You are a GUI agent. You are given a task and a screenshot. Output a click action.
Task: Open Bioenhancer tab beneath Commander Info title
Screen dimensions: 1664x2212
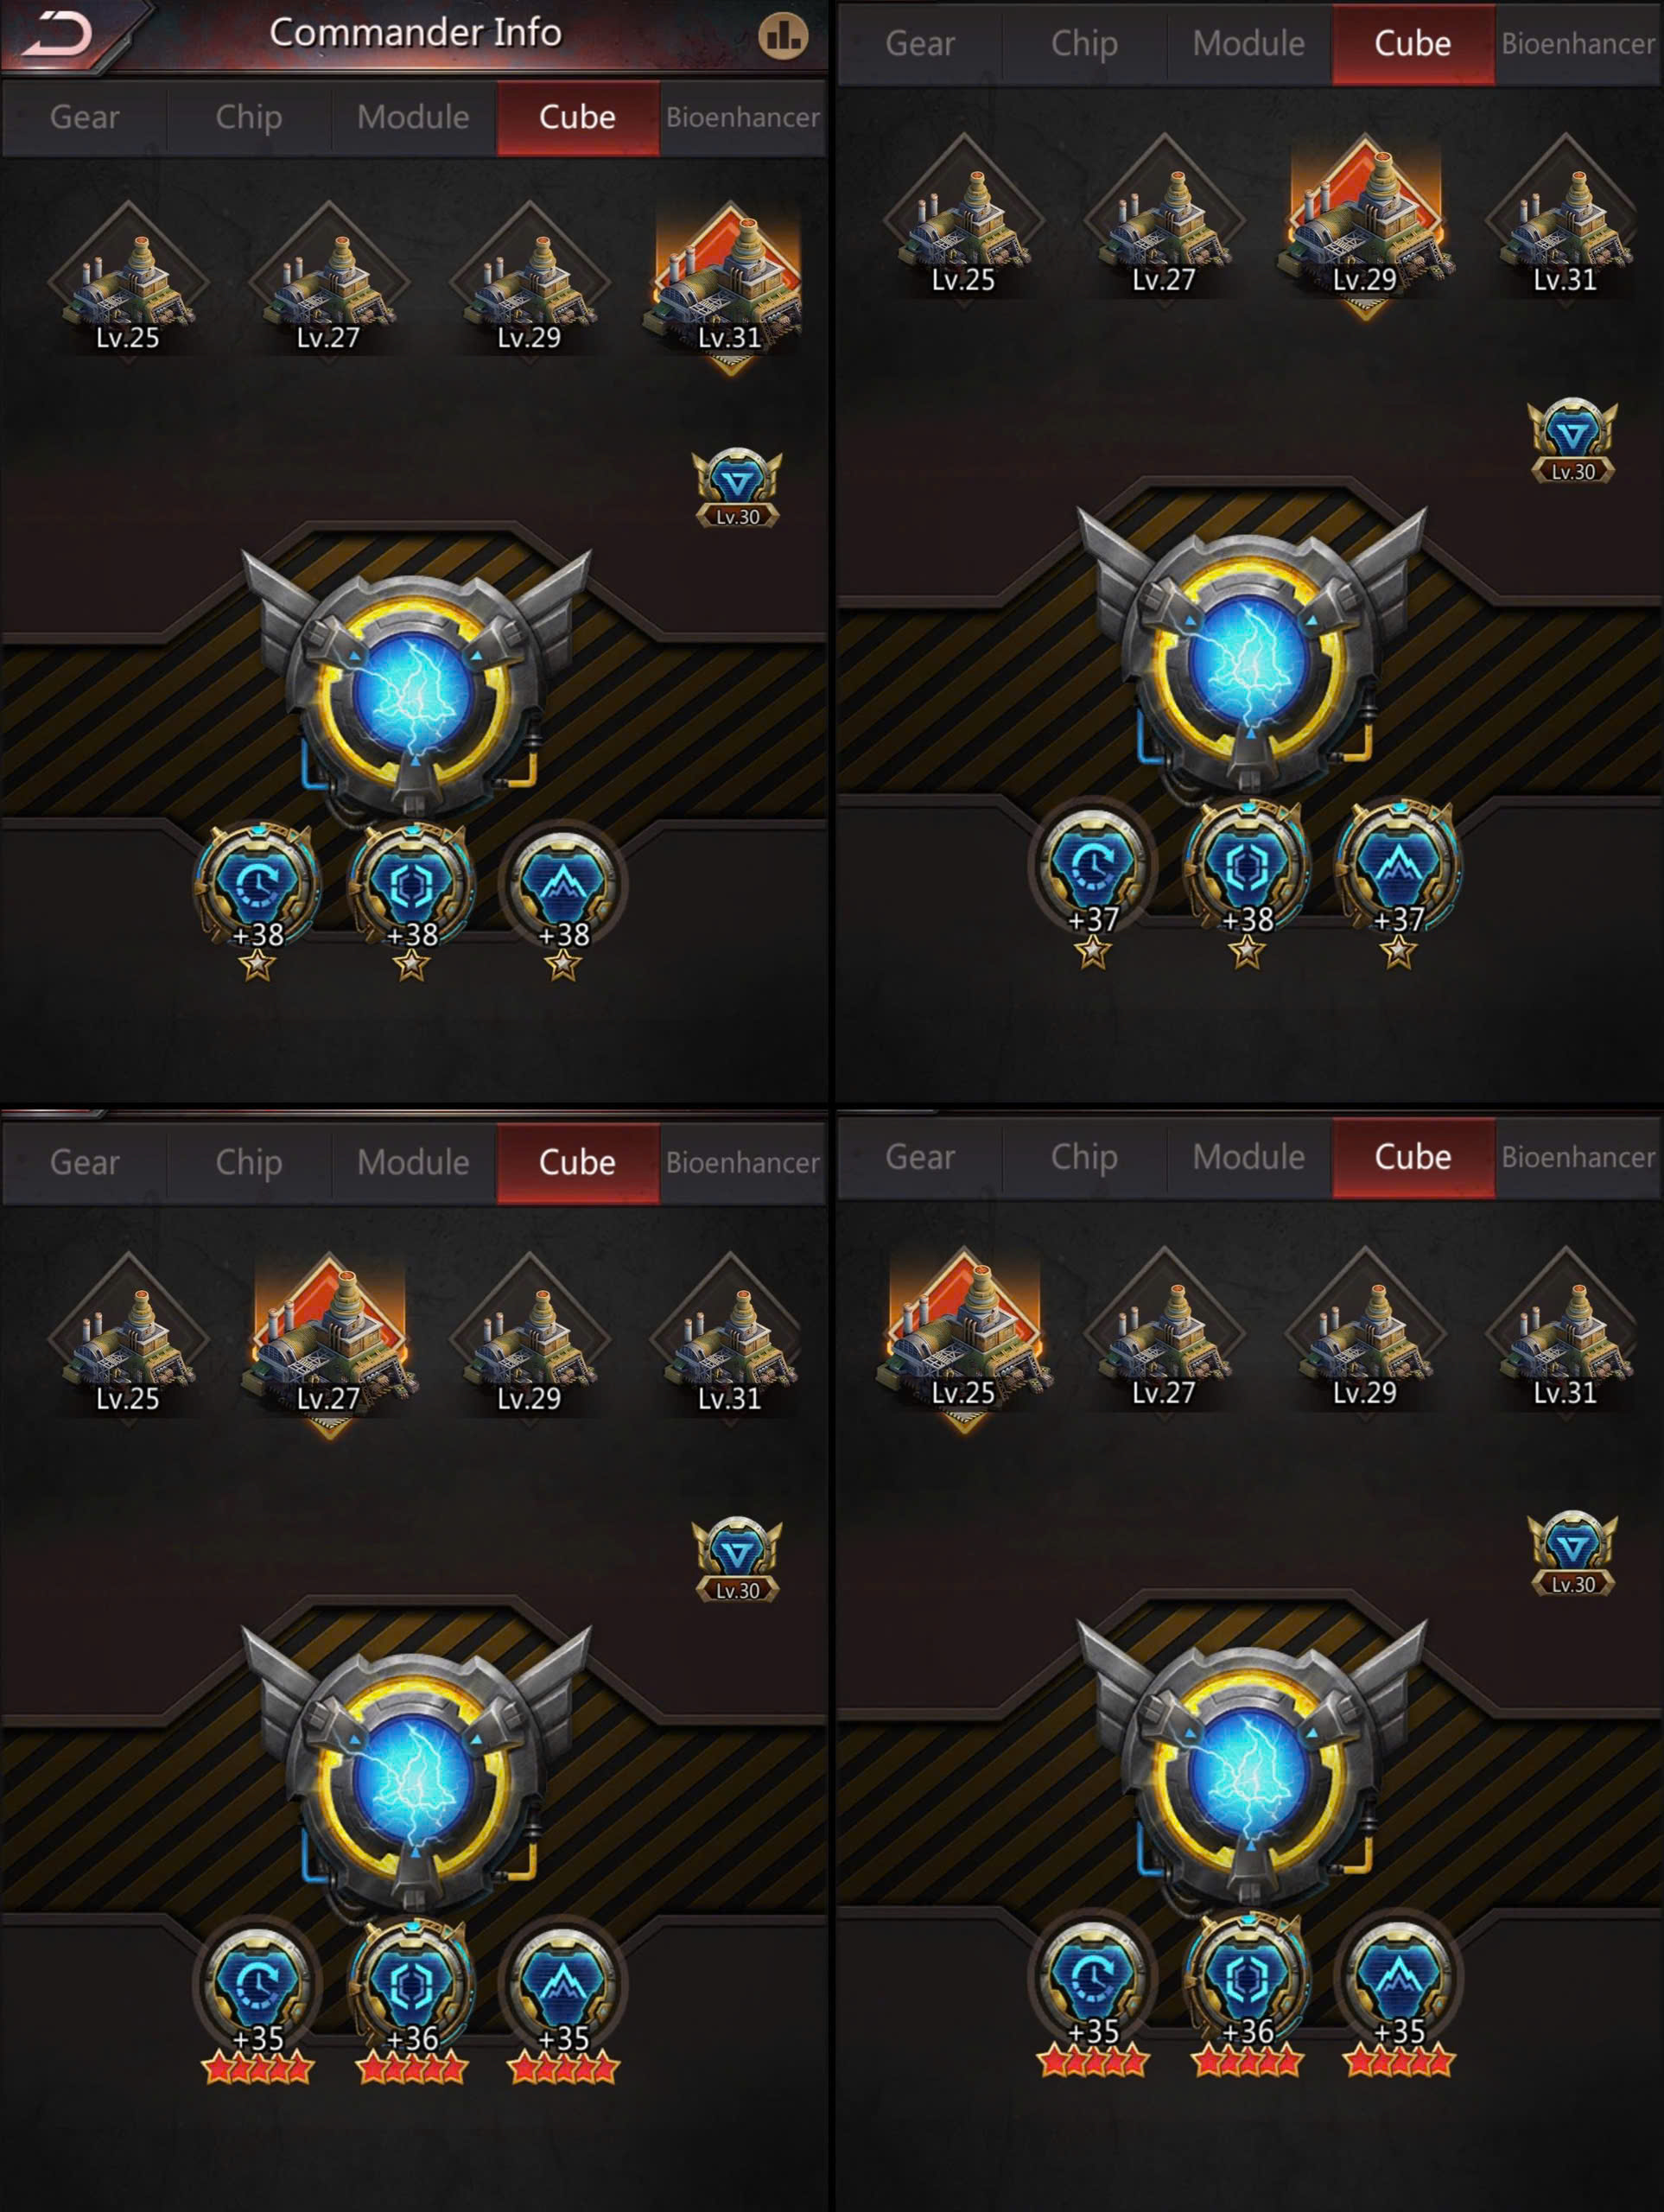point(743,118)
